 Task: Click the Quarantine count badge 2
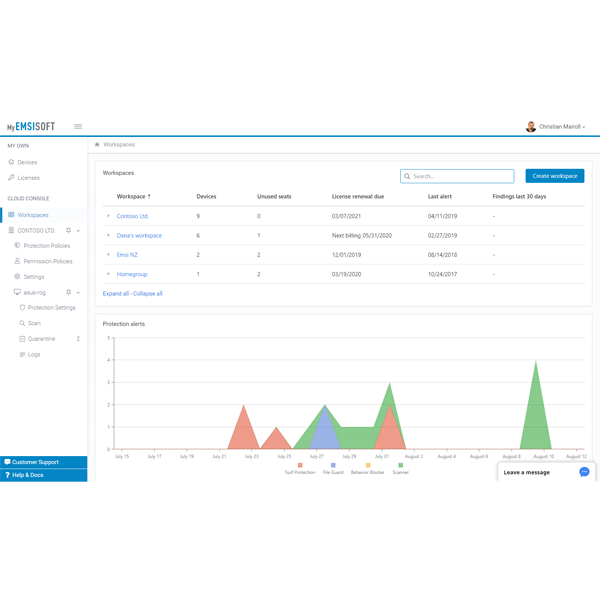pos(78,339)
